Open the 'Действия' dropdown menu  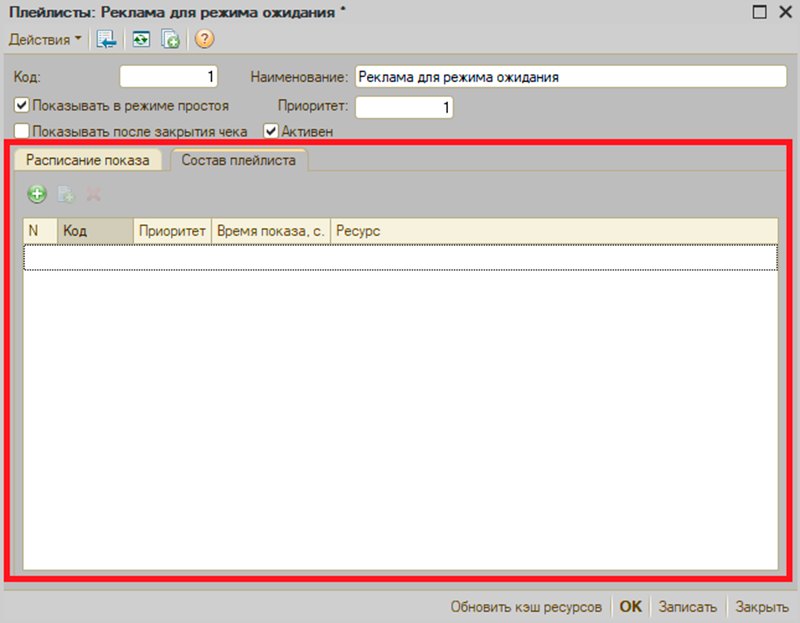pos(45,39)
